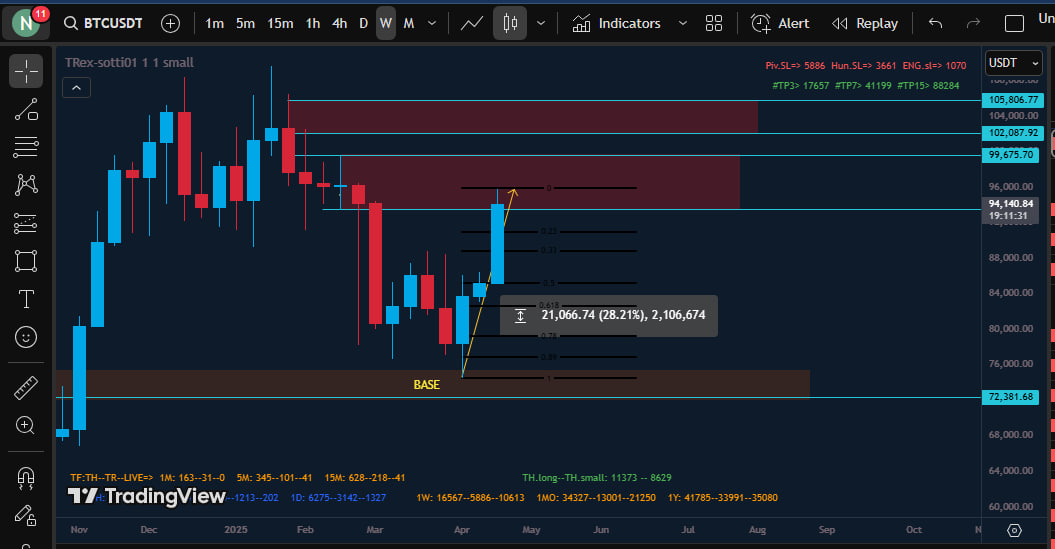1055x549 pixels.
Task: Click the Alert button
Action: (x=781, y=23)
